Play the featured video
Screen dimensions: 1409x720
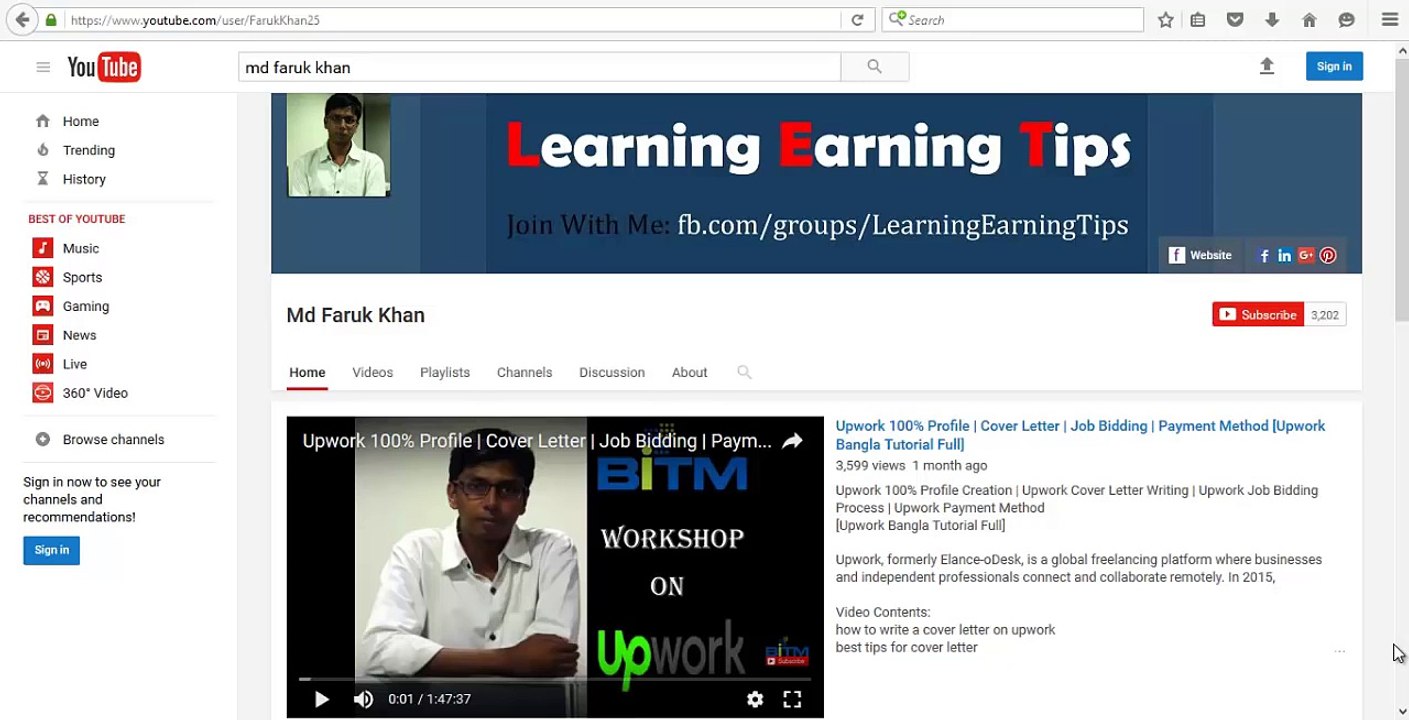click(x=322, y=699)
